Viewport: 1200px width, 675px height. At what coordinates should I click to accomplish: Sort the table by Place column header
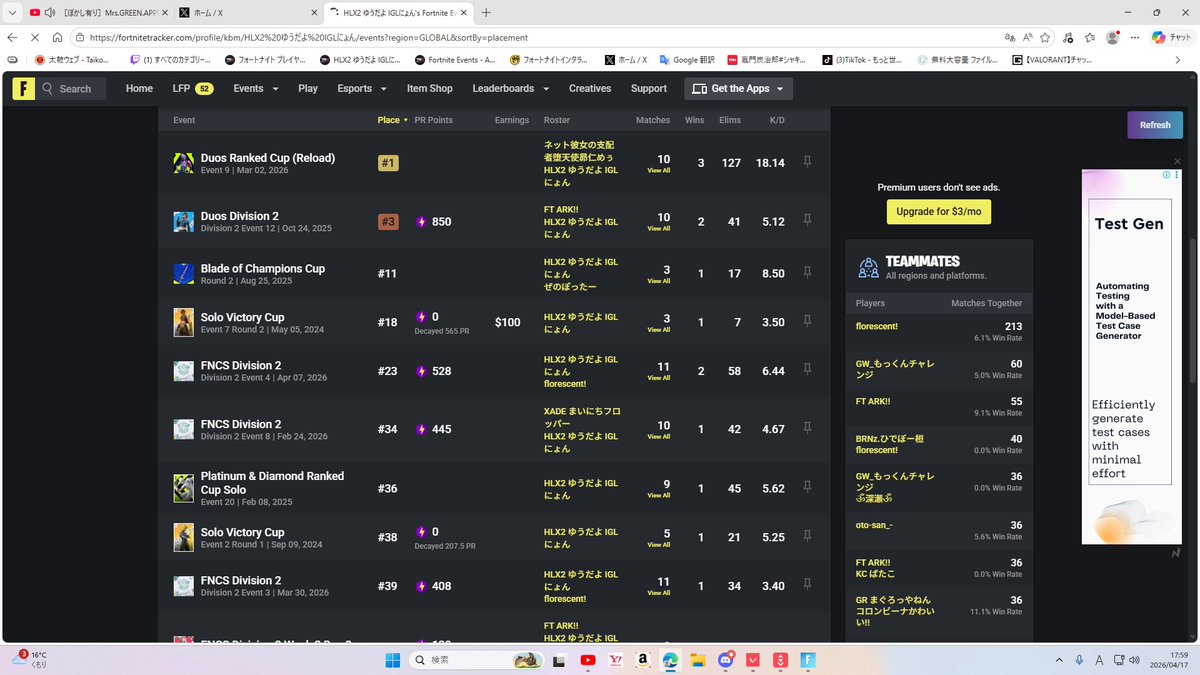393,120
